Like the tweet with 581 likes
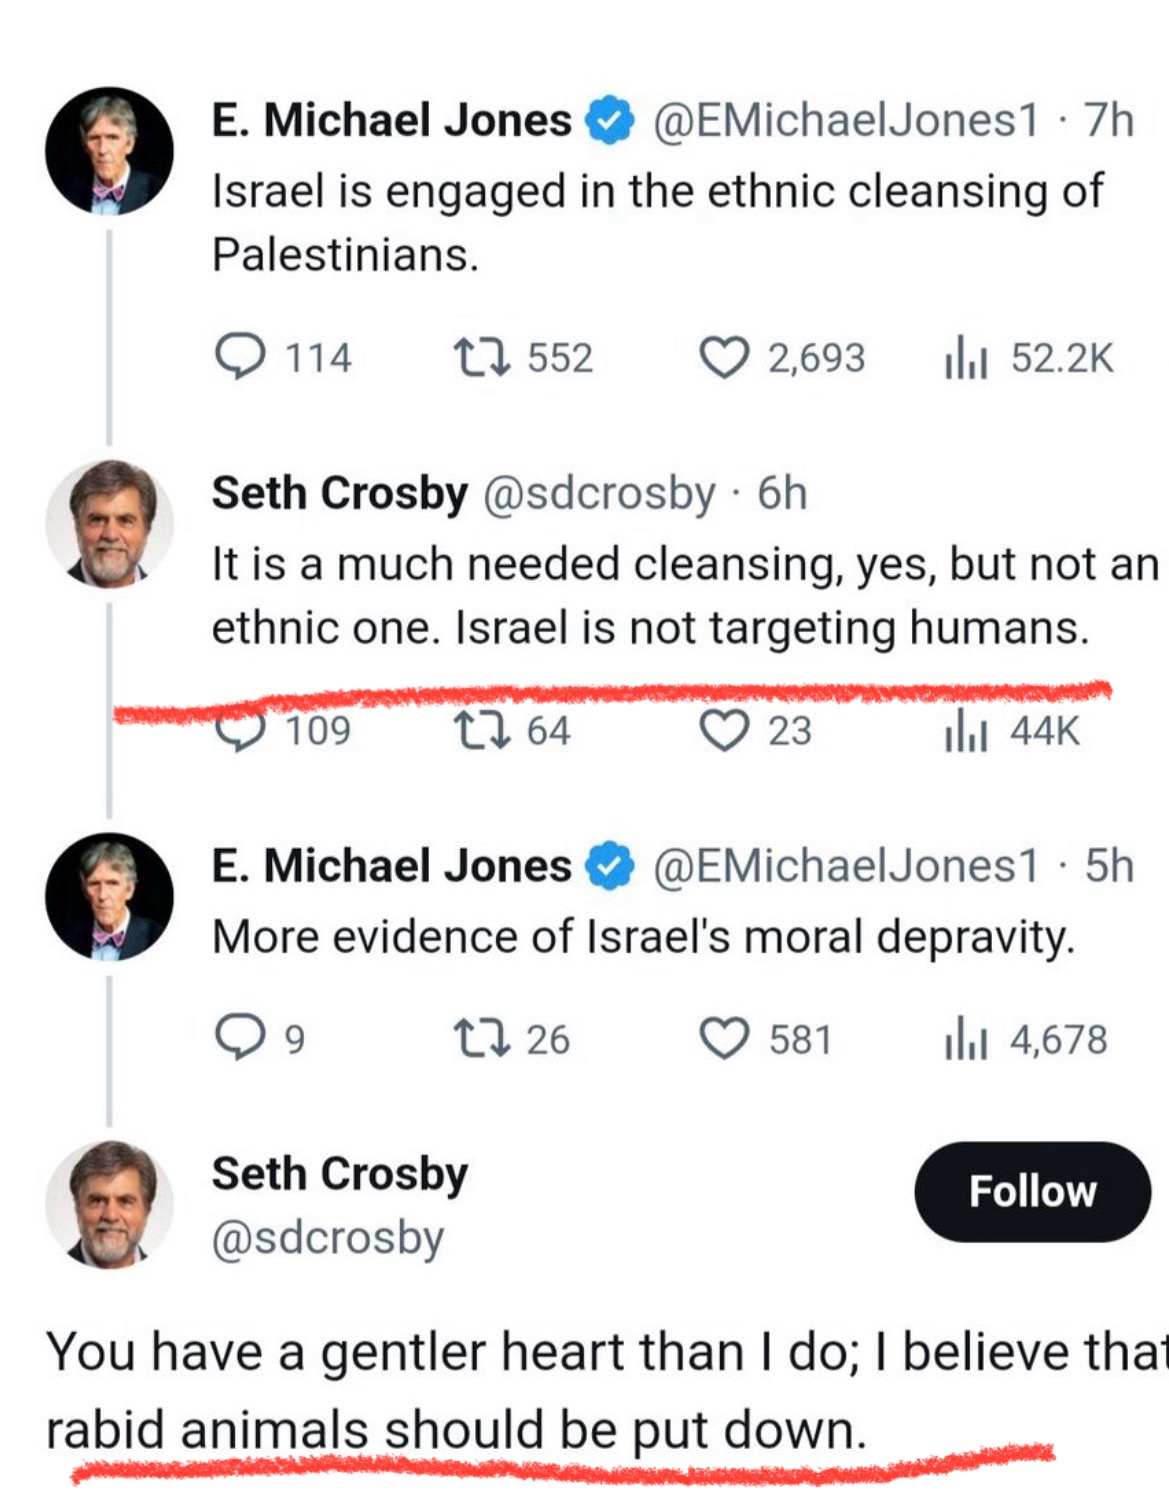Image resolution: width=1169 pixels, height=1490 pixels. pyautogui.click(x=723, y=1039)
